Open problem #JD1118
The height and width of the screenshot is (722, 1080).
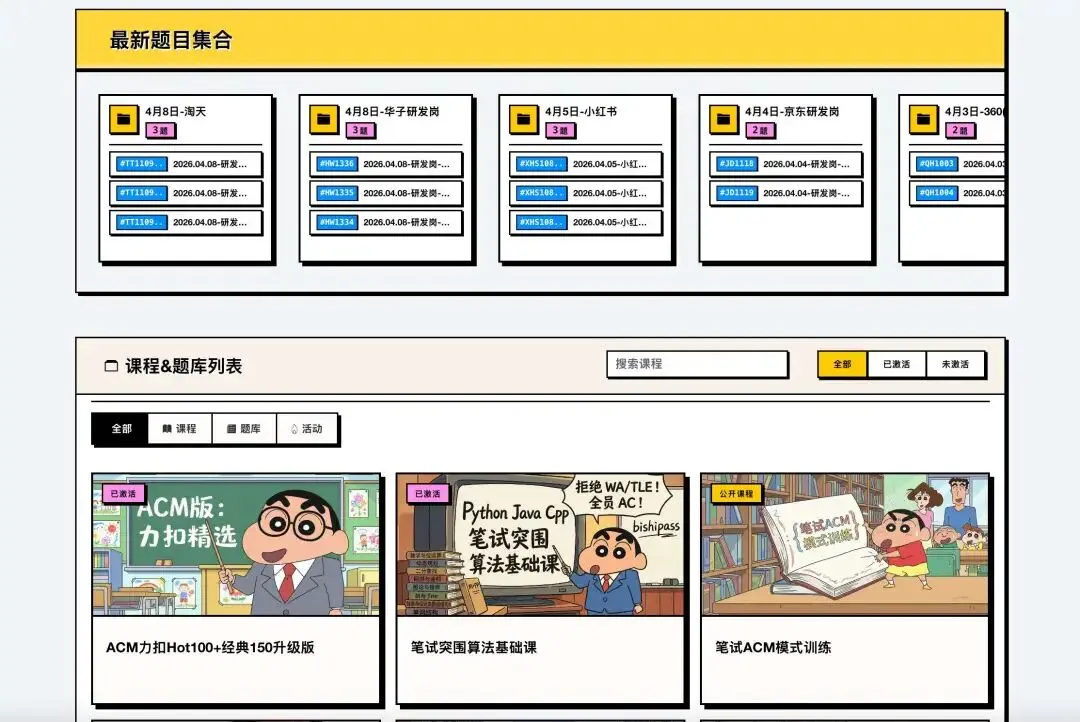pos(786,164)
